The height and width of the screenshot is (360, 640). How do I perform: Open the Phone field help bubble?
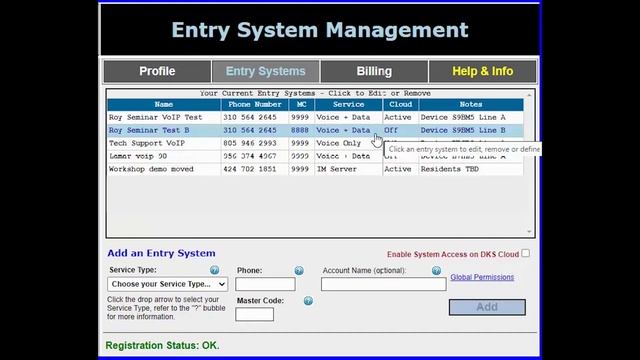tap(299, 270)
